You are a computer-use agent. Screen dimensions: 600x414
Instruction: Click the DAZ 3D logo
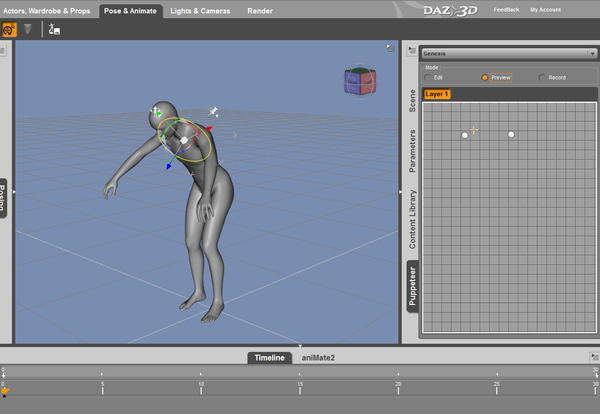tap(450, 10)
